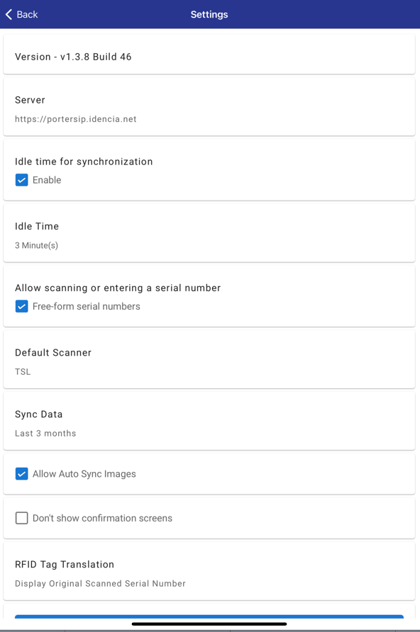Tap the home indicator bar at bottom

tap(209, 624)
